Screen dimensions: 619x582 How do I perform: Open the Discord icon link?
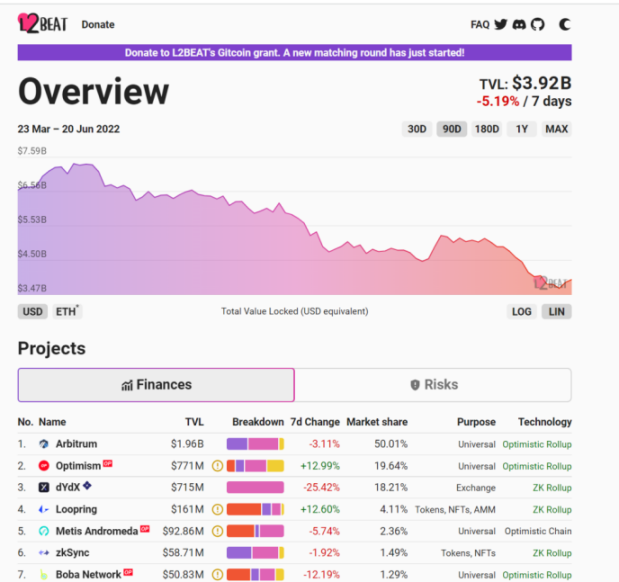pos(519,24)
